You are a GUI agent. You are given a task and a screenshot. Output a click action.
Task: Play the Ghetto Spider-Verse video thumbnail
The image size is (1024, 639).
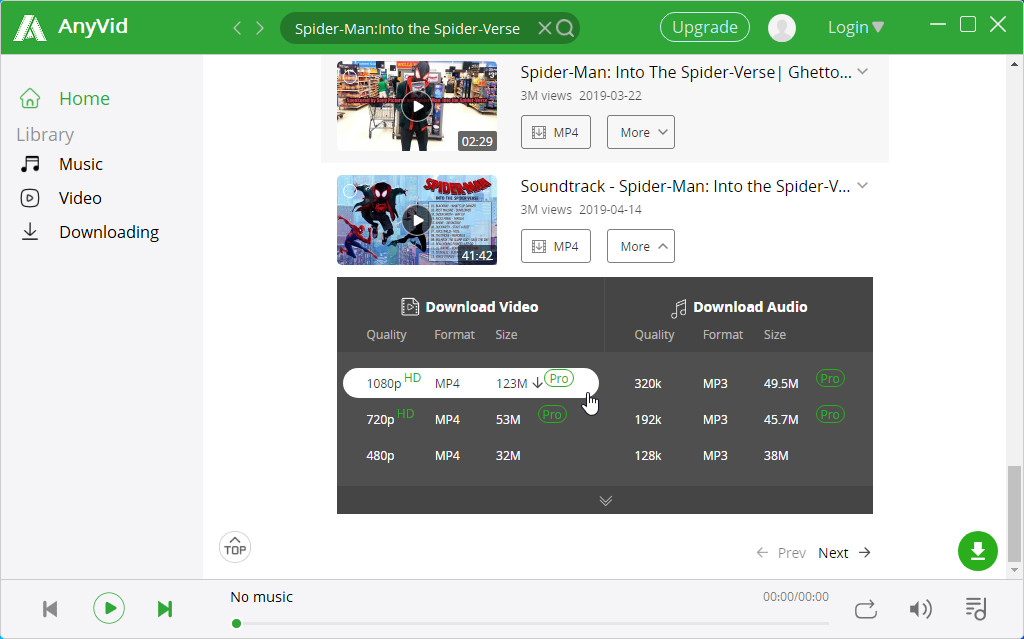coord(417,106)
